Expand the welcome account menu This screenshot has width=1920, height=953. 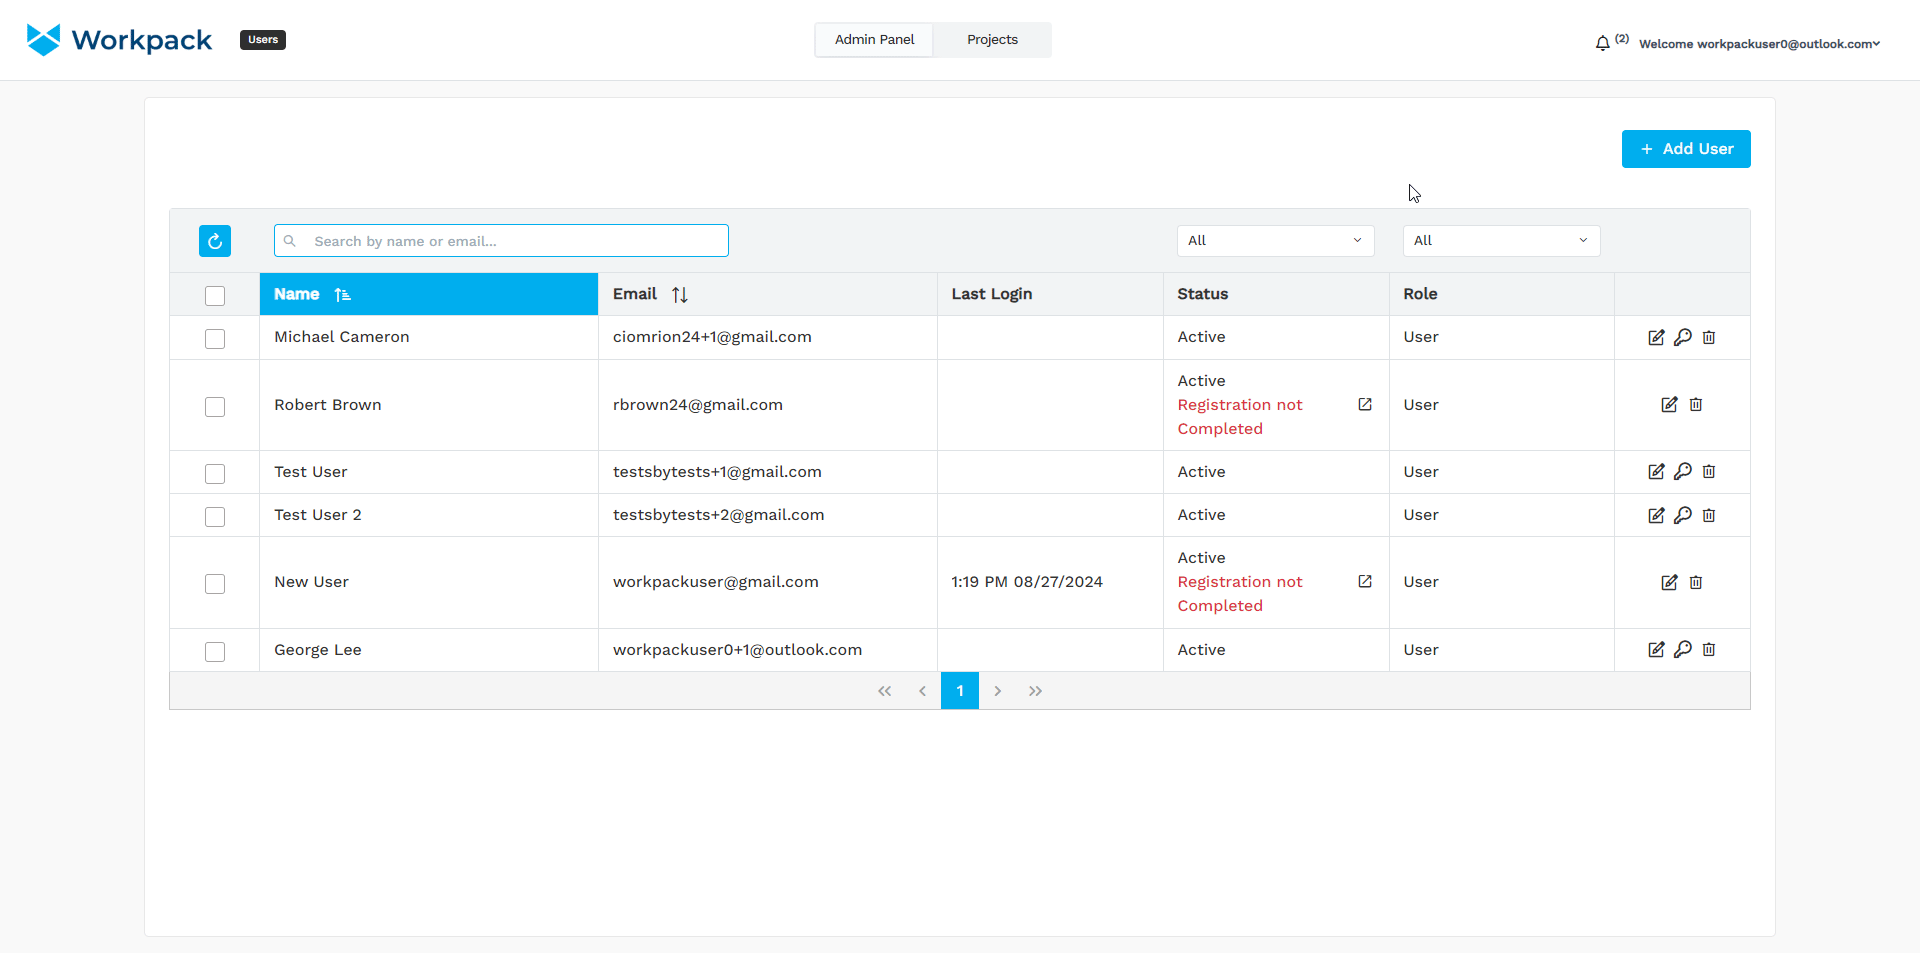point(1759,44)
